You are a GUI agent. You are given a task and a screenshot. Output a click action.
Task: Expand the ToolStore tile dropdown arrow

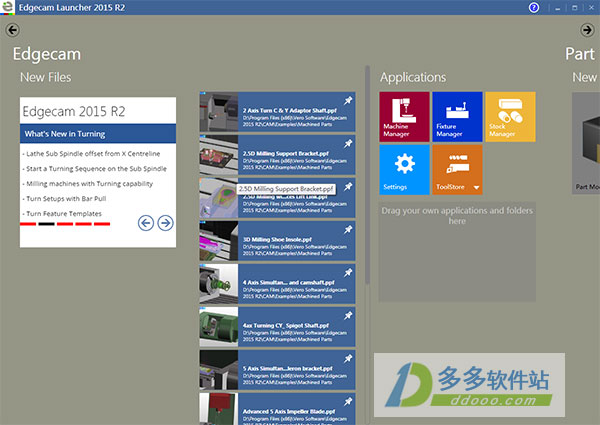pos(476,187)
